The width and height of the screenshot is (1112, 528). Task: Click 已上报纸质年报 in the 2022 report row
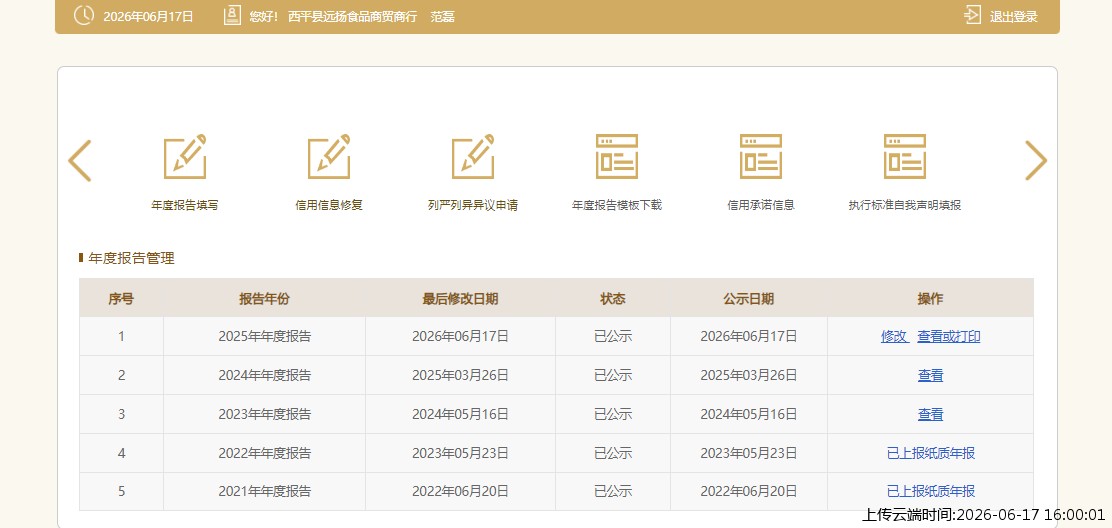pos(930,453)
